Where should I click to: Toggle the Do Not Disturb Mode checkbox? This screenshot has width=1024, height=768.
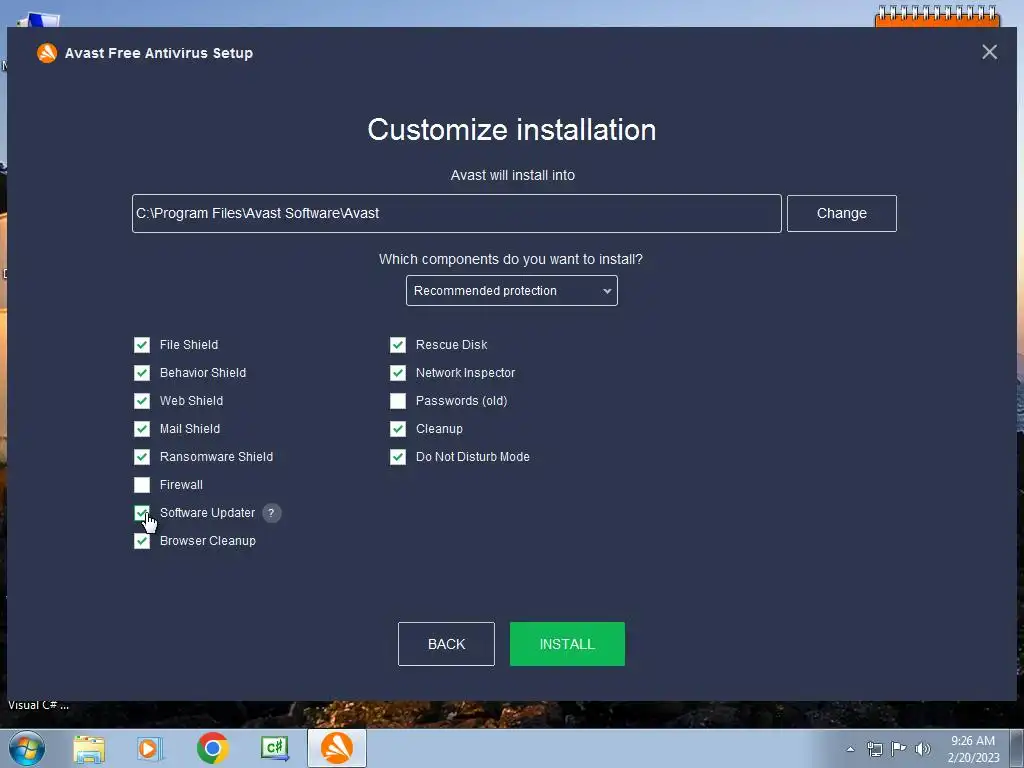click(x=398, y=457)
